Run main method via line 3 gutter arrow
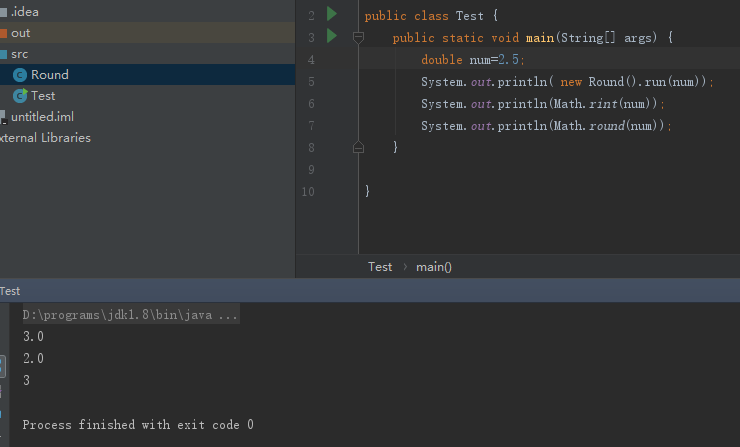 [x=332, y=36]
